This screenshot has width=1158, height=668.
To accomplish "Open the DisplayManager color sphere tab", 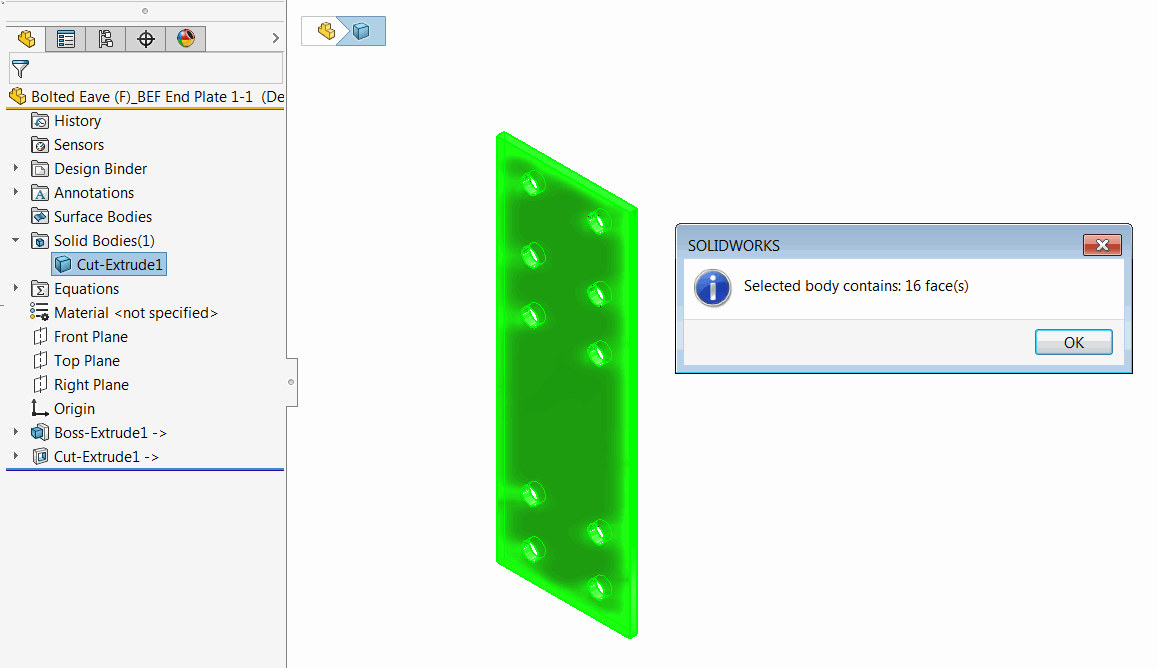I will point(185,38).
